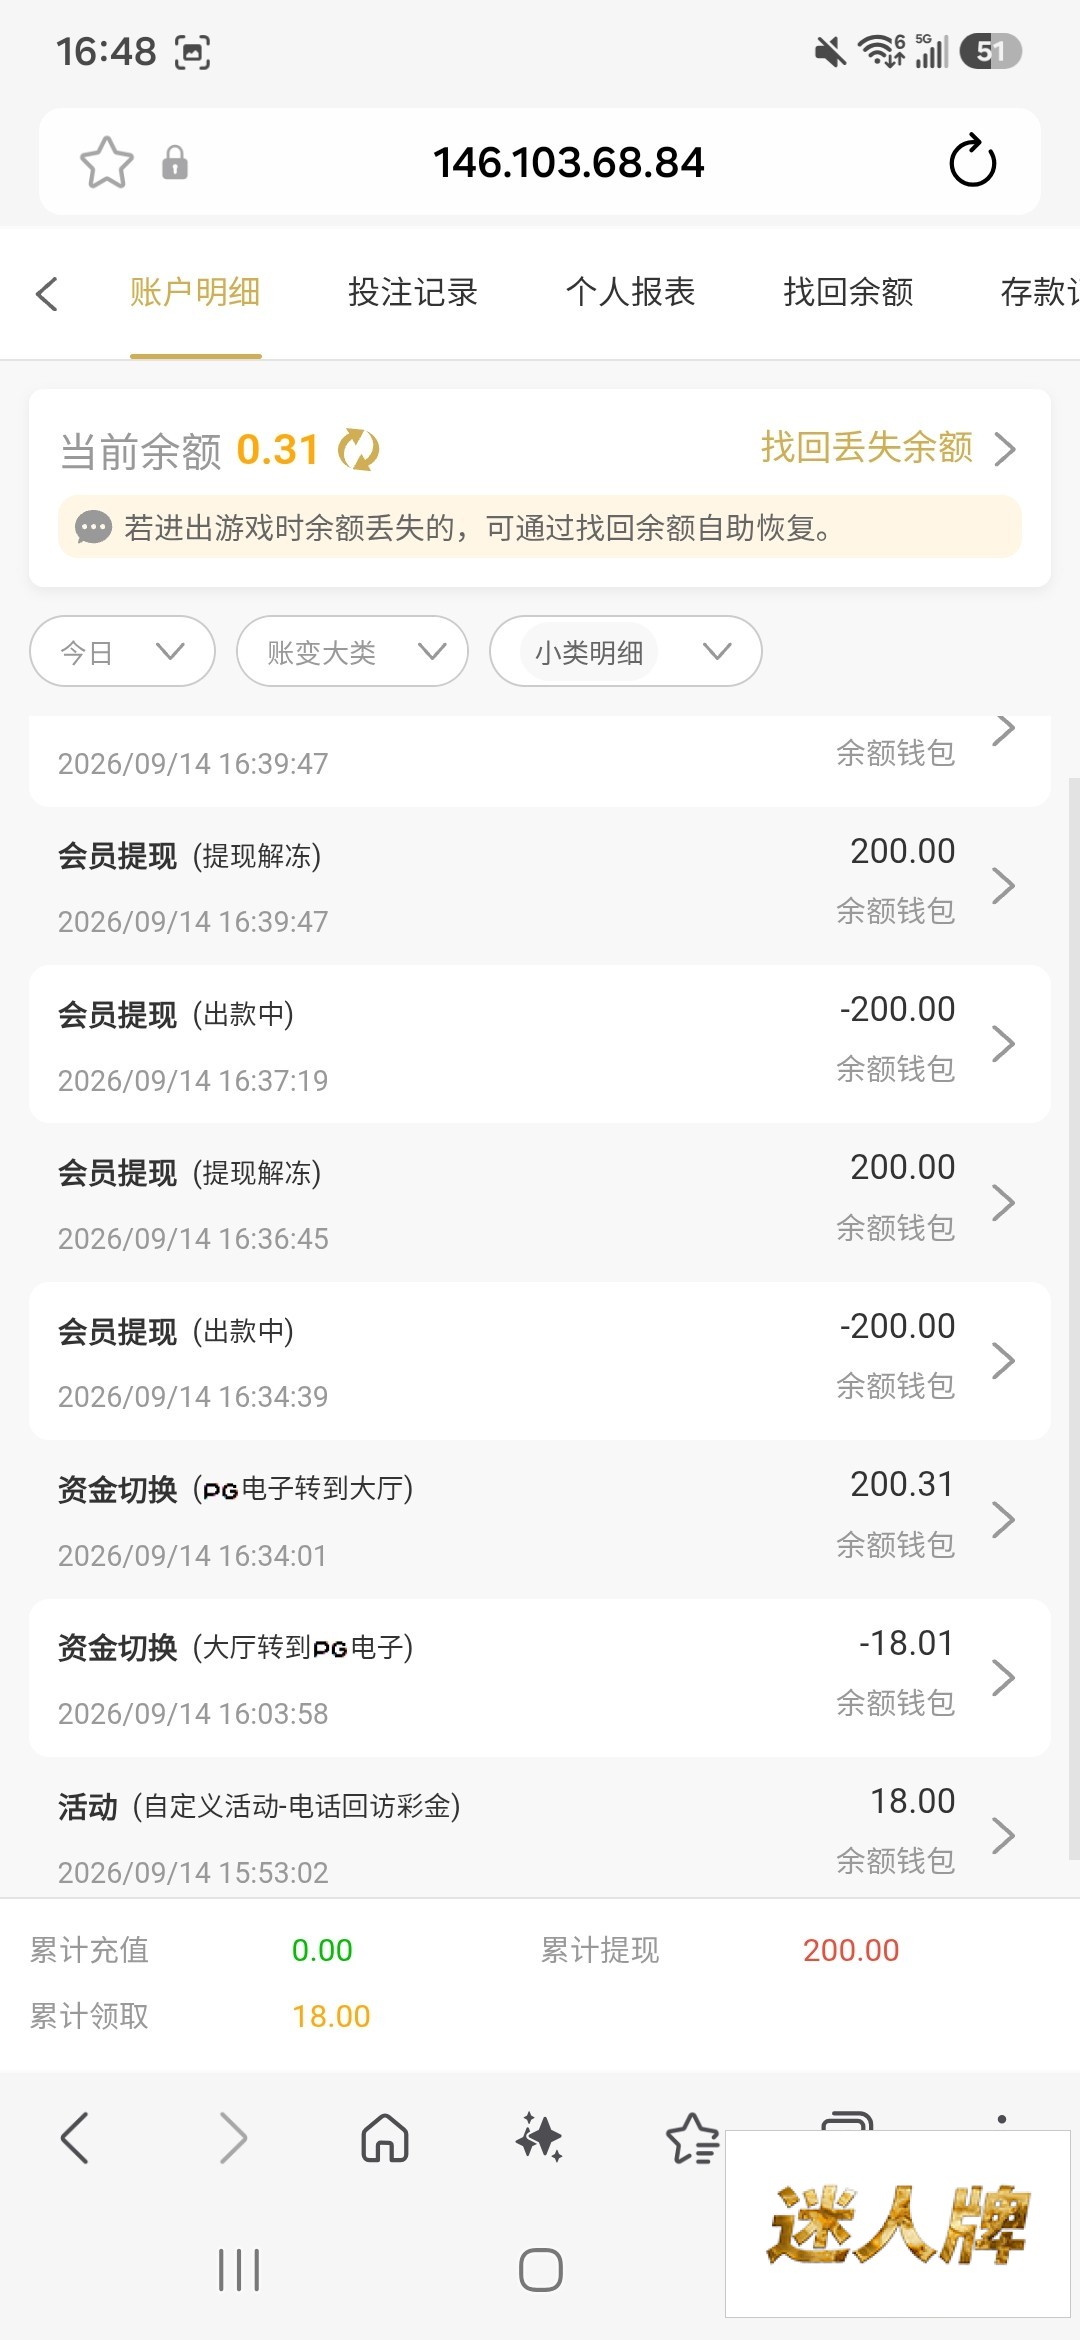Open browser home icon in bottom toolbar
The height and width of the screenshot is (2340, 1080).
(x=385, y=2138)
